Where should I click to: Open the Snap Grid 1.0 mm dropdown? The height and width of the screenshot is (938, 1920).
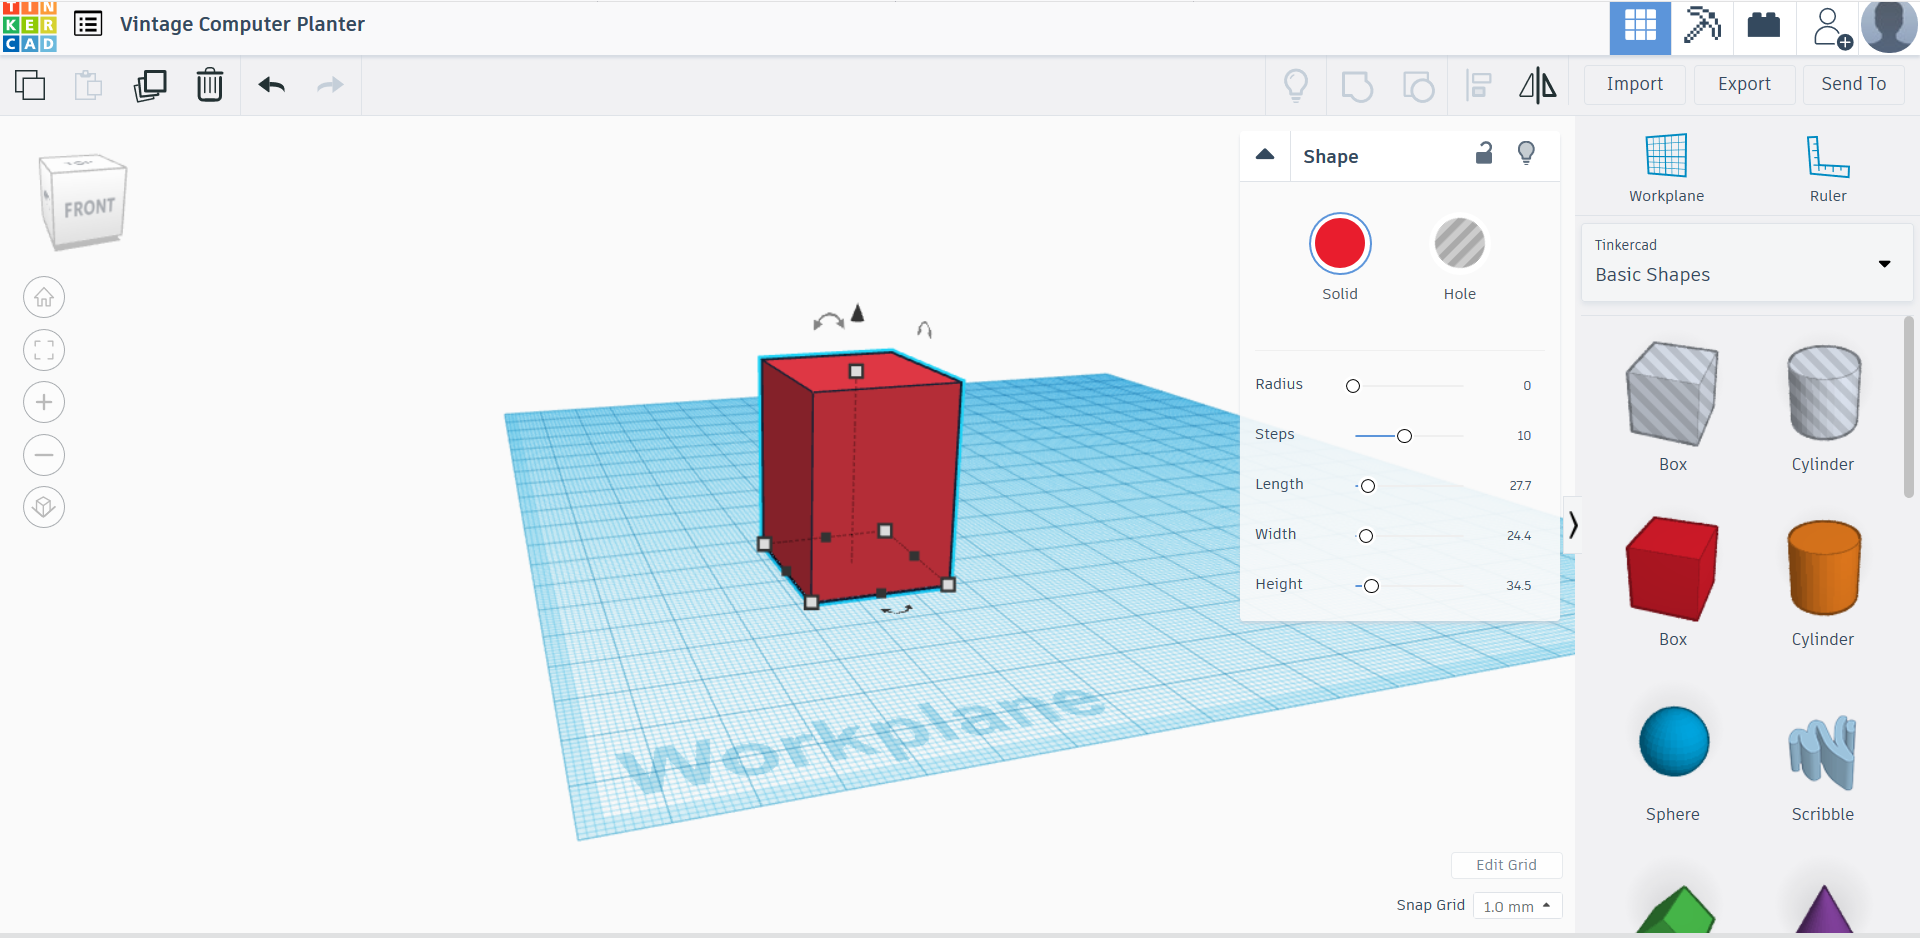(1517, 906)
